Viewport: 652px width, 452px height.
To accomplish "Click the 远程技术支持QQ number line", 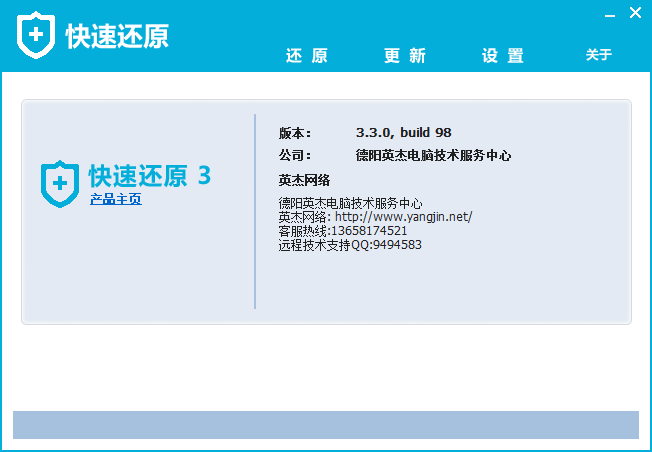I will pyautogui.click(x=349, y=244).
